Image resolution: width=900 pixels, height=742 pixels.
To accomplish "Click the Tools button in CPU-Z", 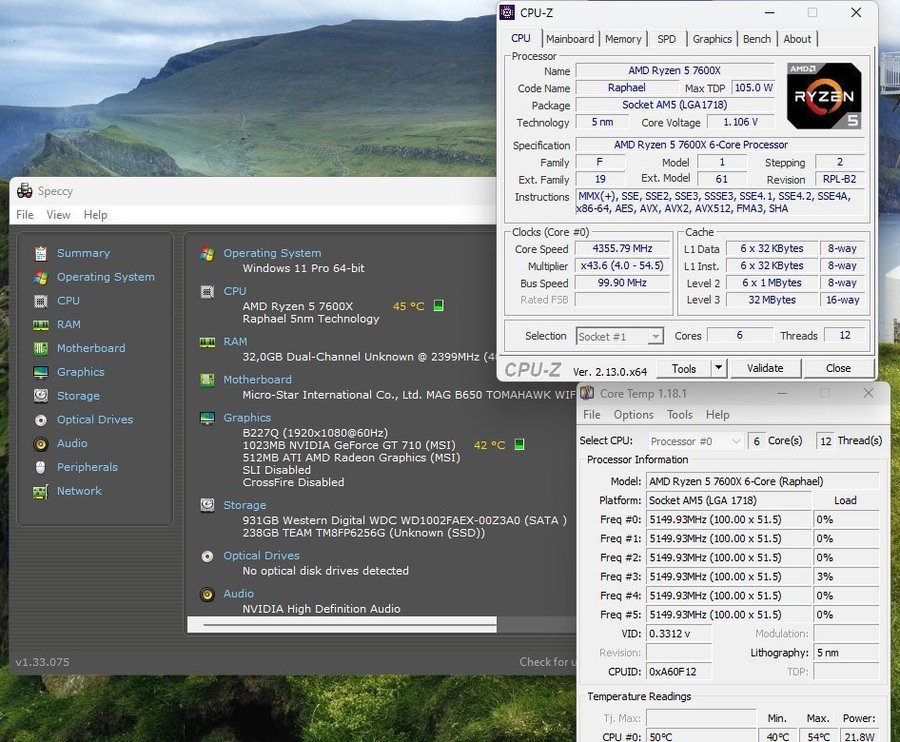I will coord(684,368).
